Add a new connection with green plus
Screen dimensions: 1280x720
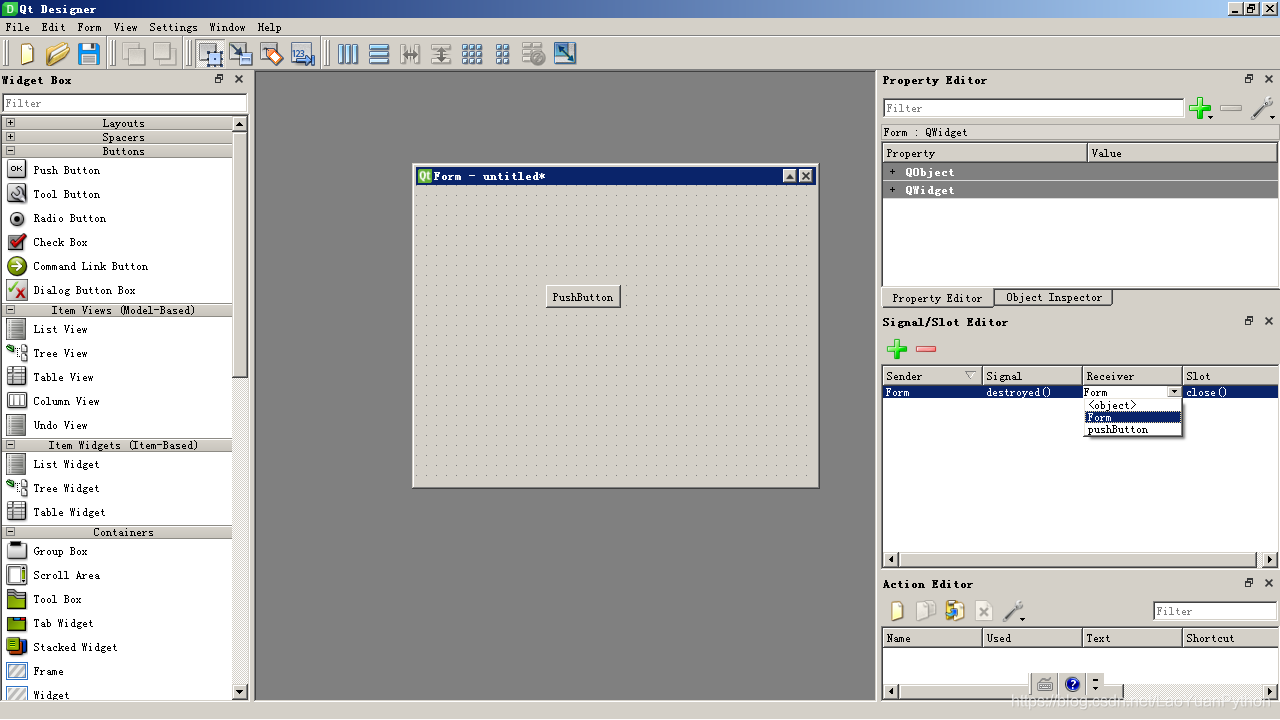897,349
